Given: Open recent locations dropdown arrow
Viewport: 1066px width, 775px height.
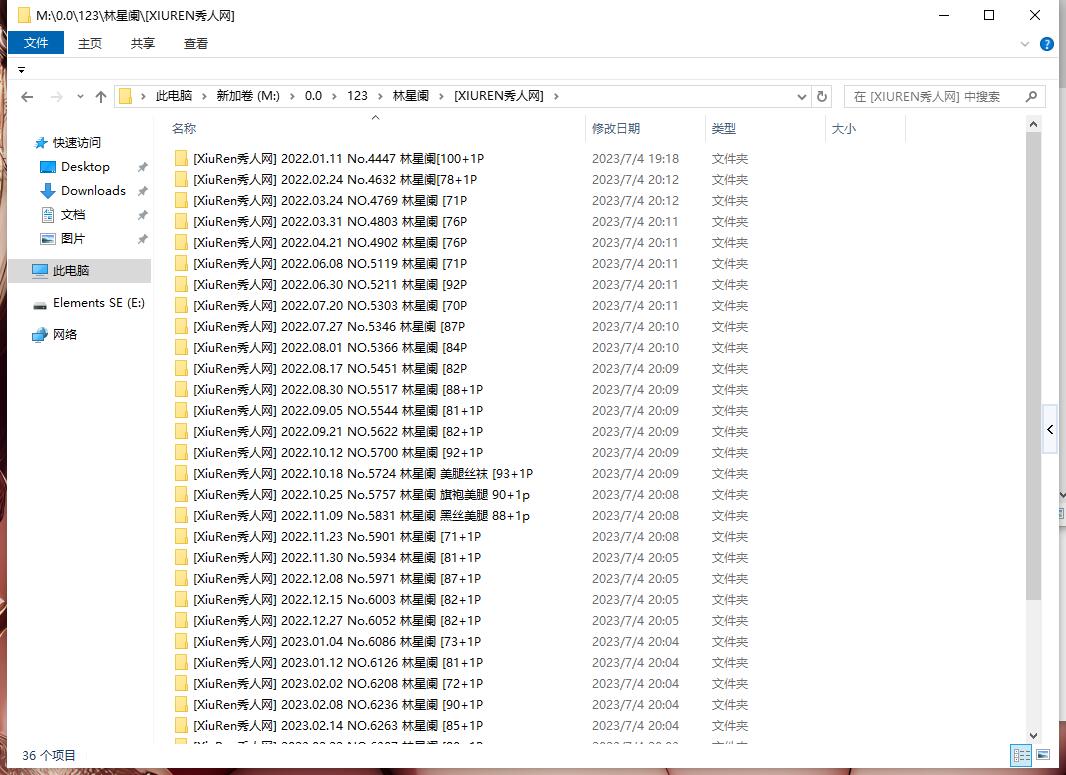Looking at the screenshot, I should click(x=79, y=97).
